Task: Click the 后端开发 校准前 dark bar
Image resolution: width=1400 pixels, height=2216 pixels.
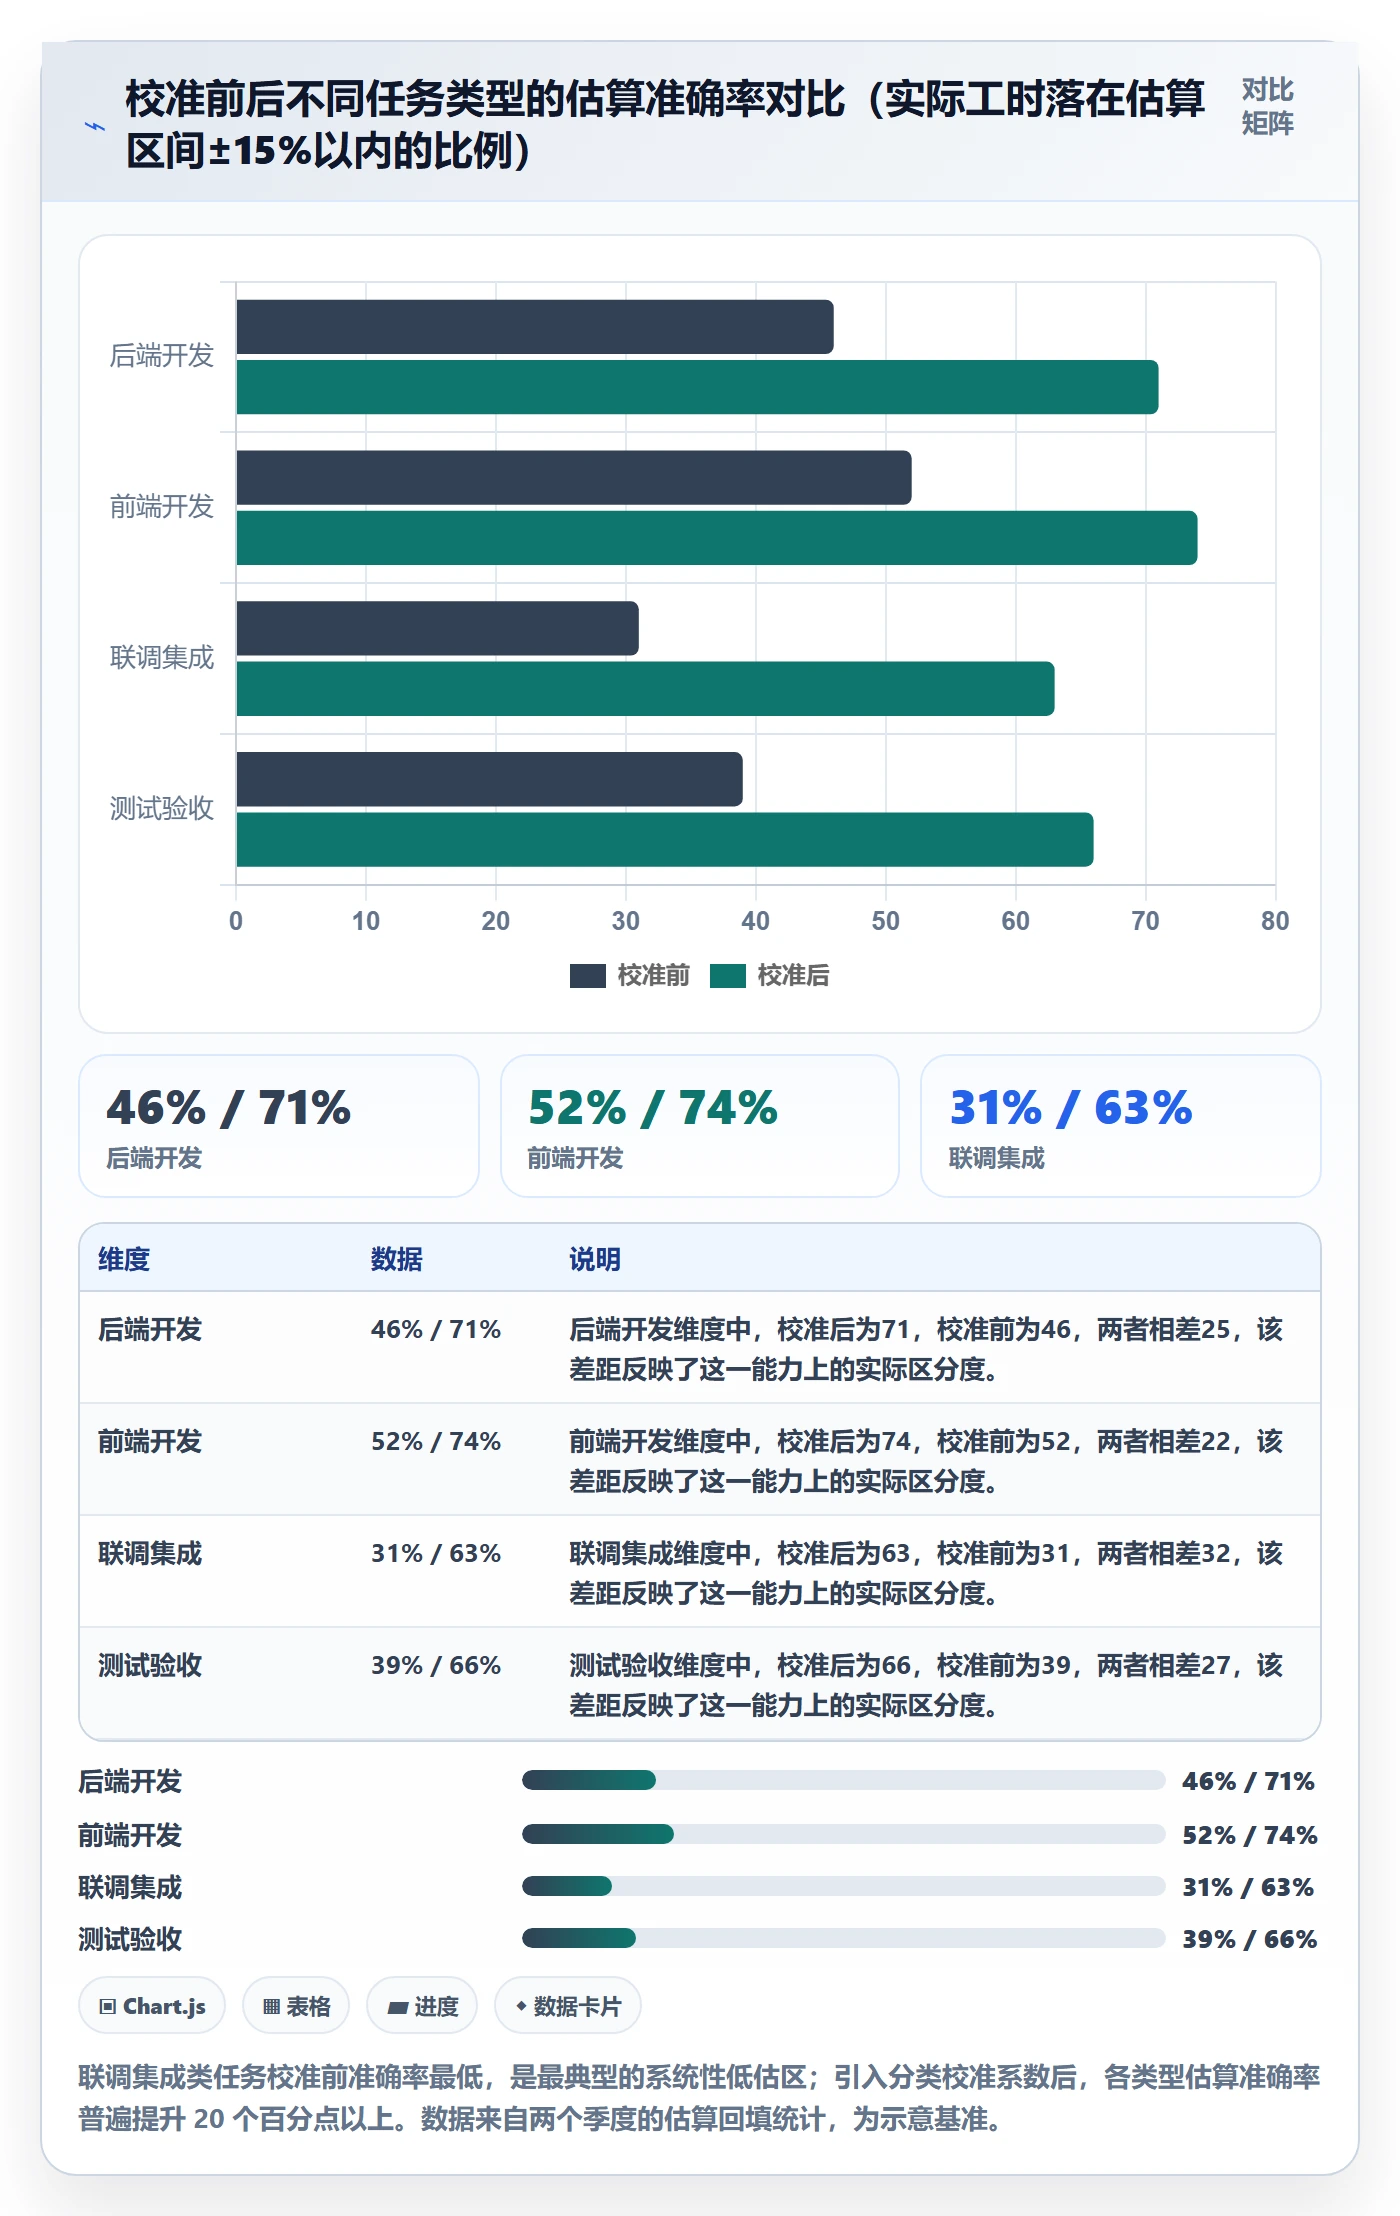Action: click(535, 327)
